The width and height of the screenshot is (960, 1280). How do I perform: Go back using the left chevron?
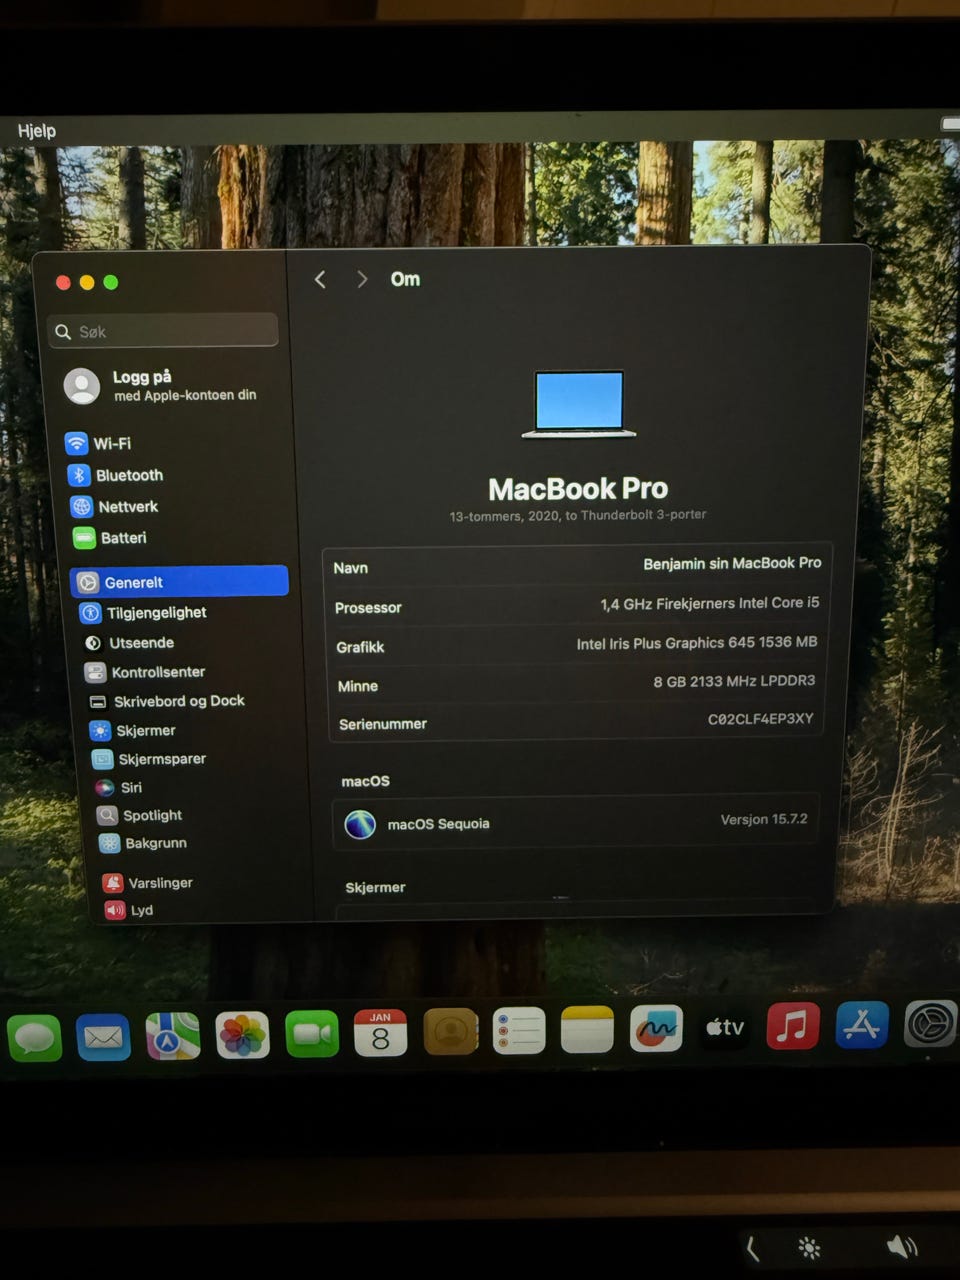click(320, 280)
